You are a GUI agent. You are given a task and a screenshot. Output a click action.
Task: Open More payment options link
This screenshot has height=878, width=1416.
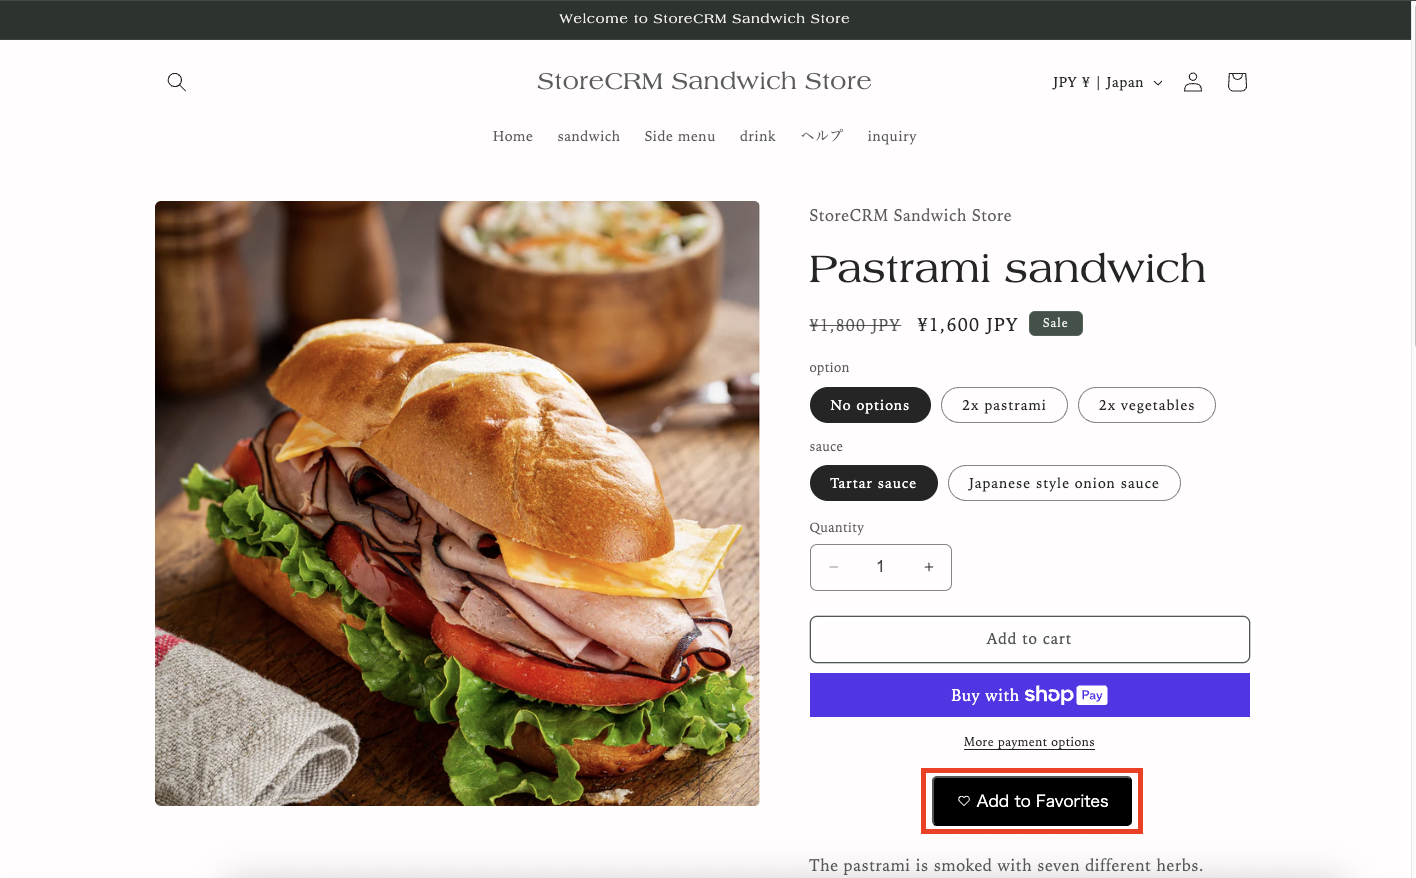pos(1029,742)
